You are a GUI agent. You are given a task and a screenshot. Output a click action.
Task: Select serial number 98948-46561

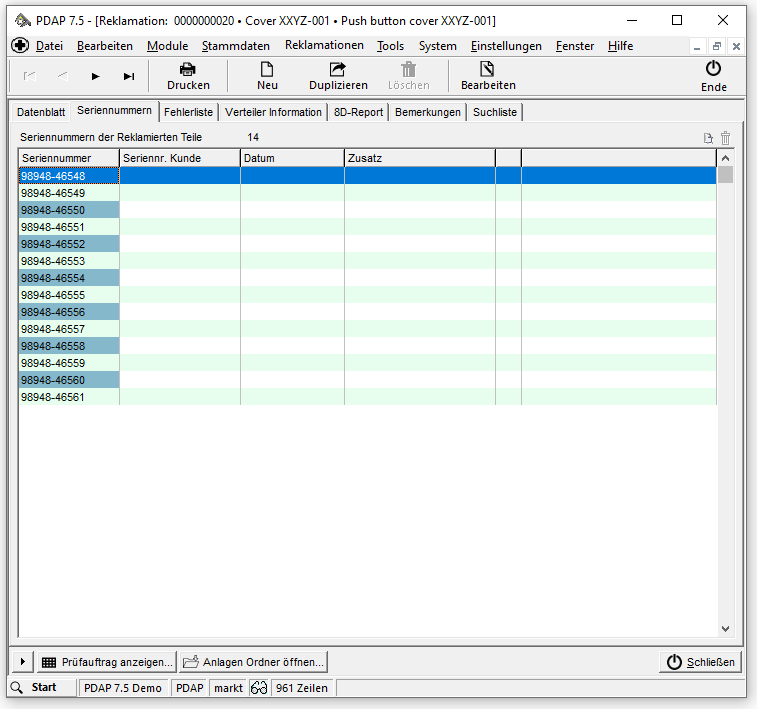pyautogui.click(x=69, y=397)
